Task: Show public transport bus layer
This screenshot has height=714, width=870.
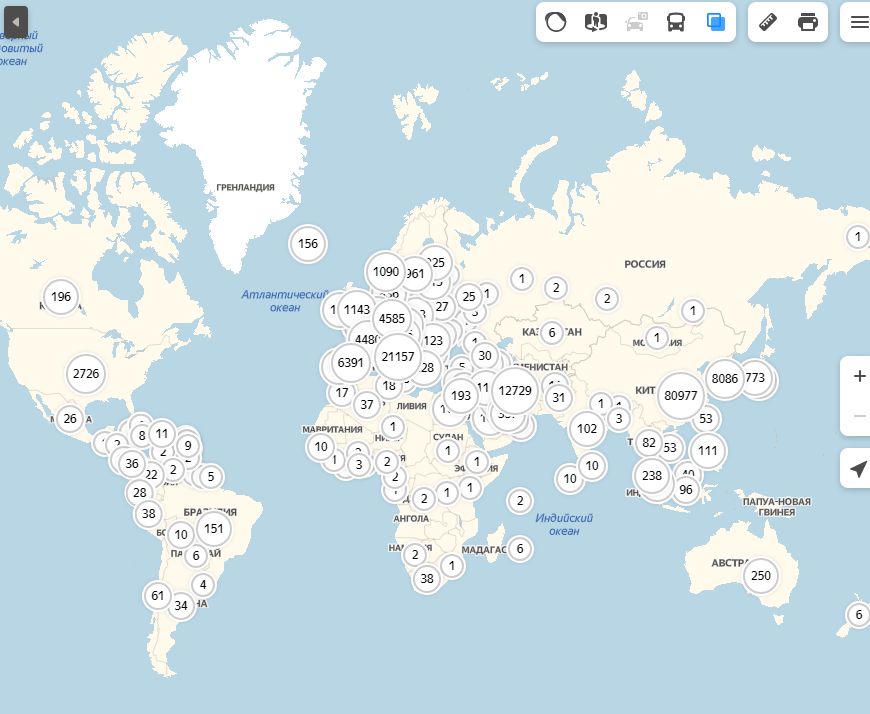Action: (x=677, y=22)
